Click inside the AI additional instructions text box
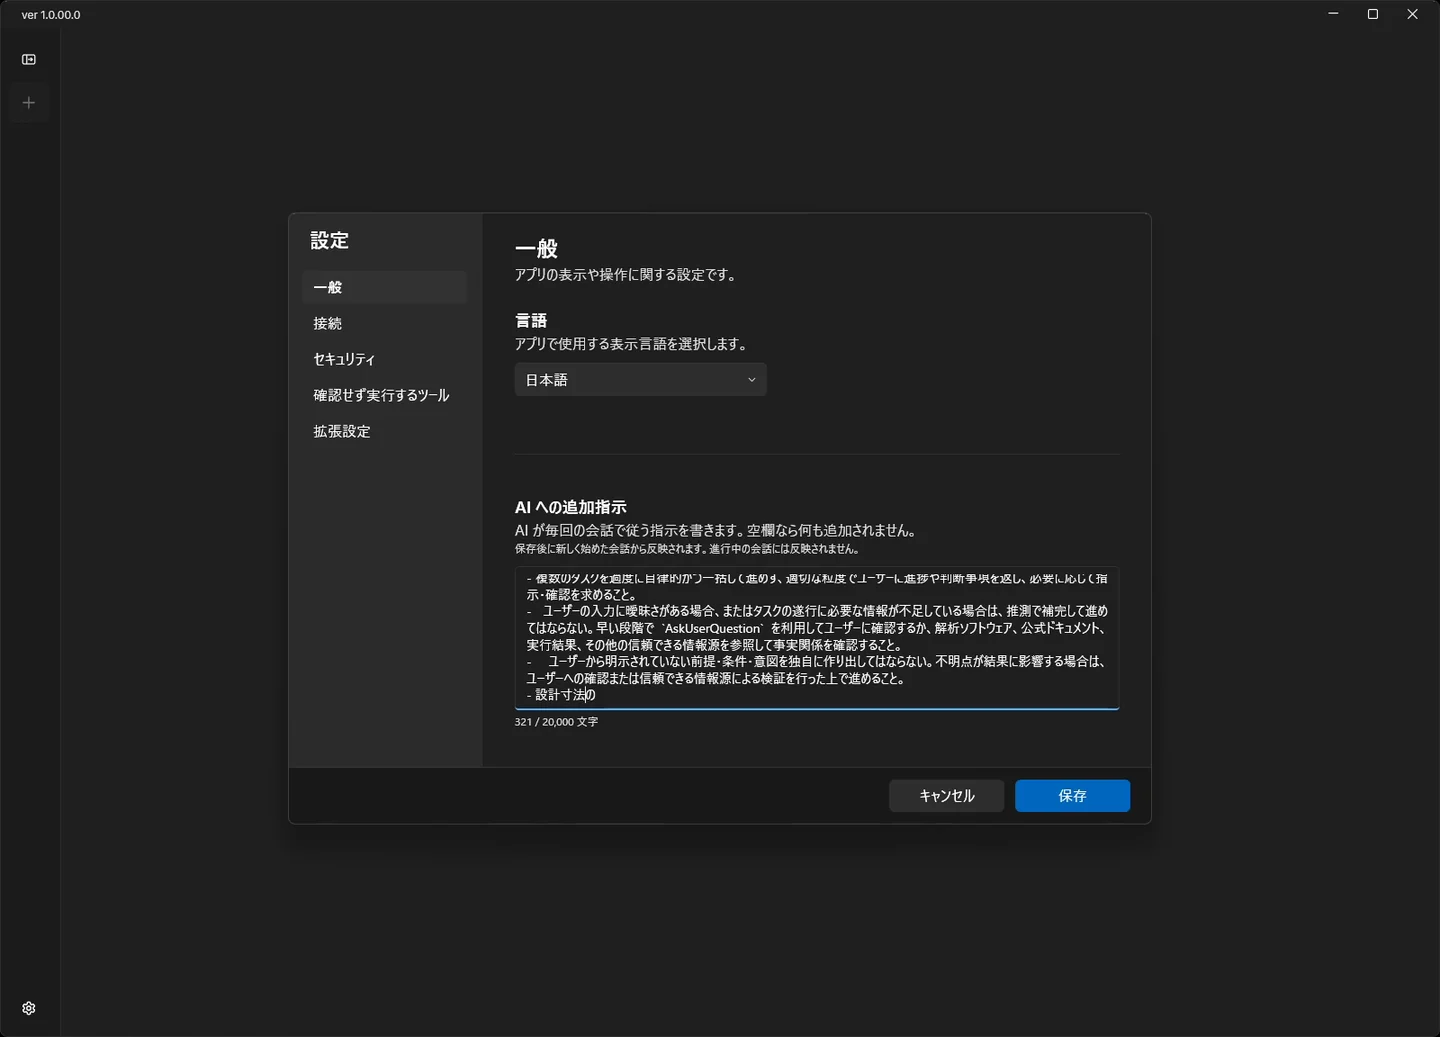 tap(817, 638)
